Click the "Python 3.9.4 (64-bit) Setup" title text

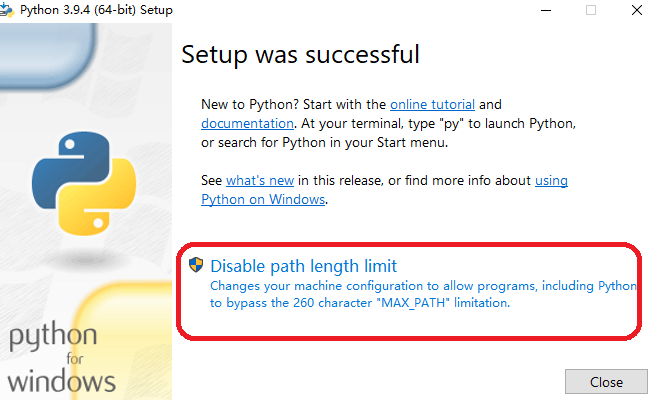(x=96, y=10)
